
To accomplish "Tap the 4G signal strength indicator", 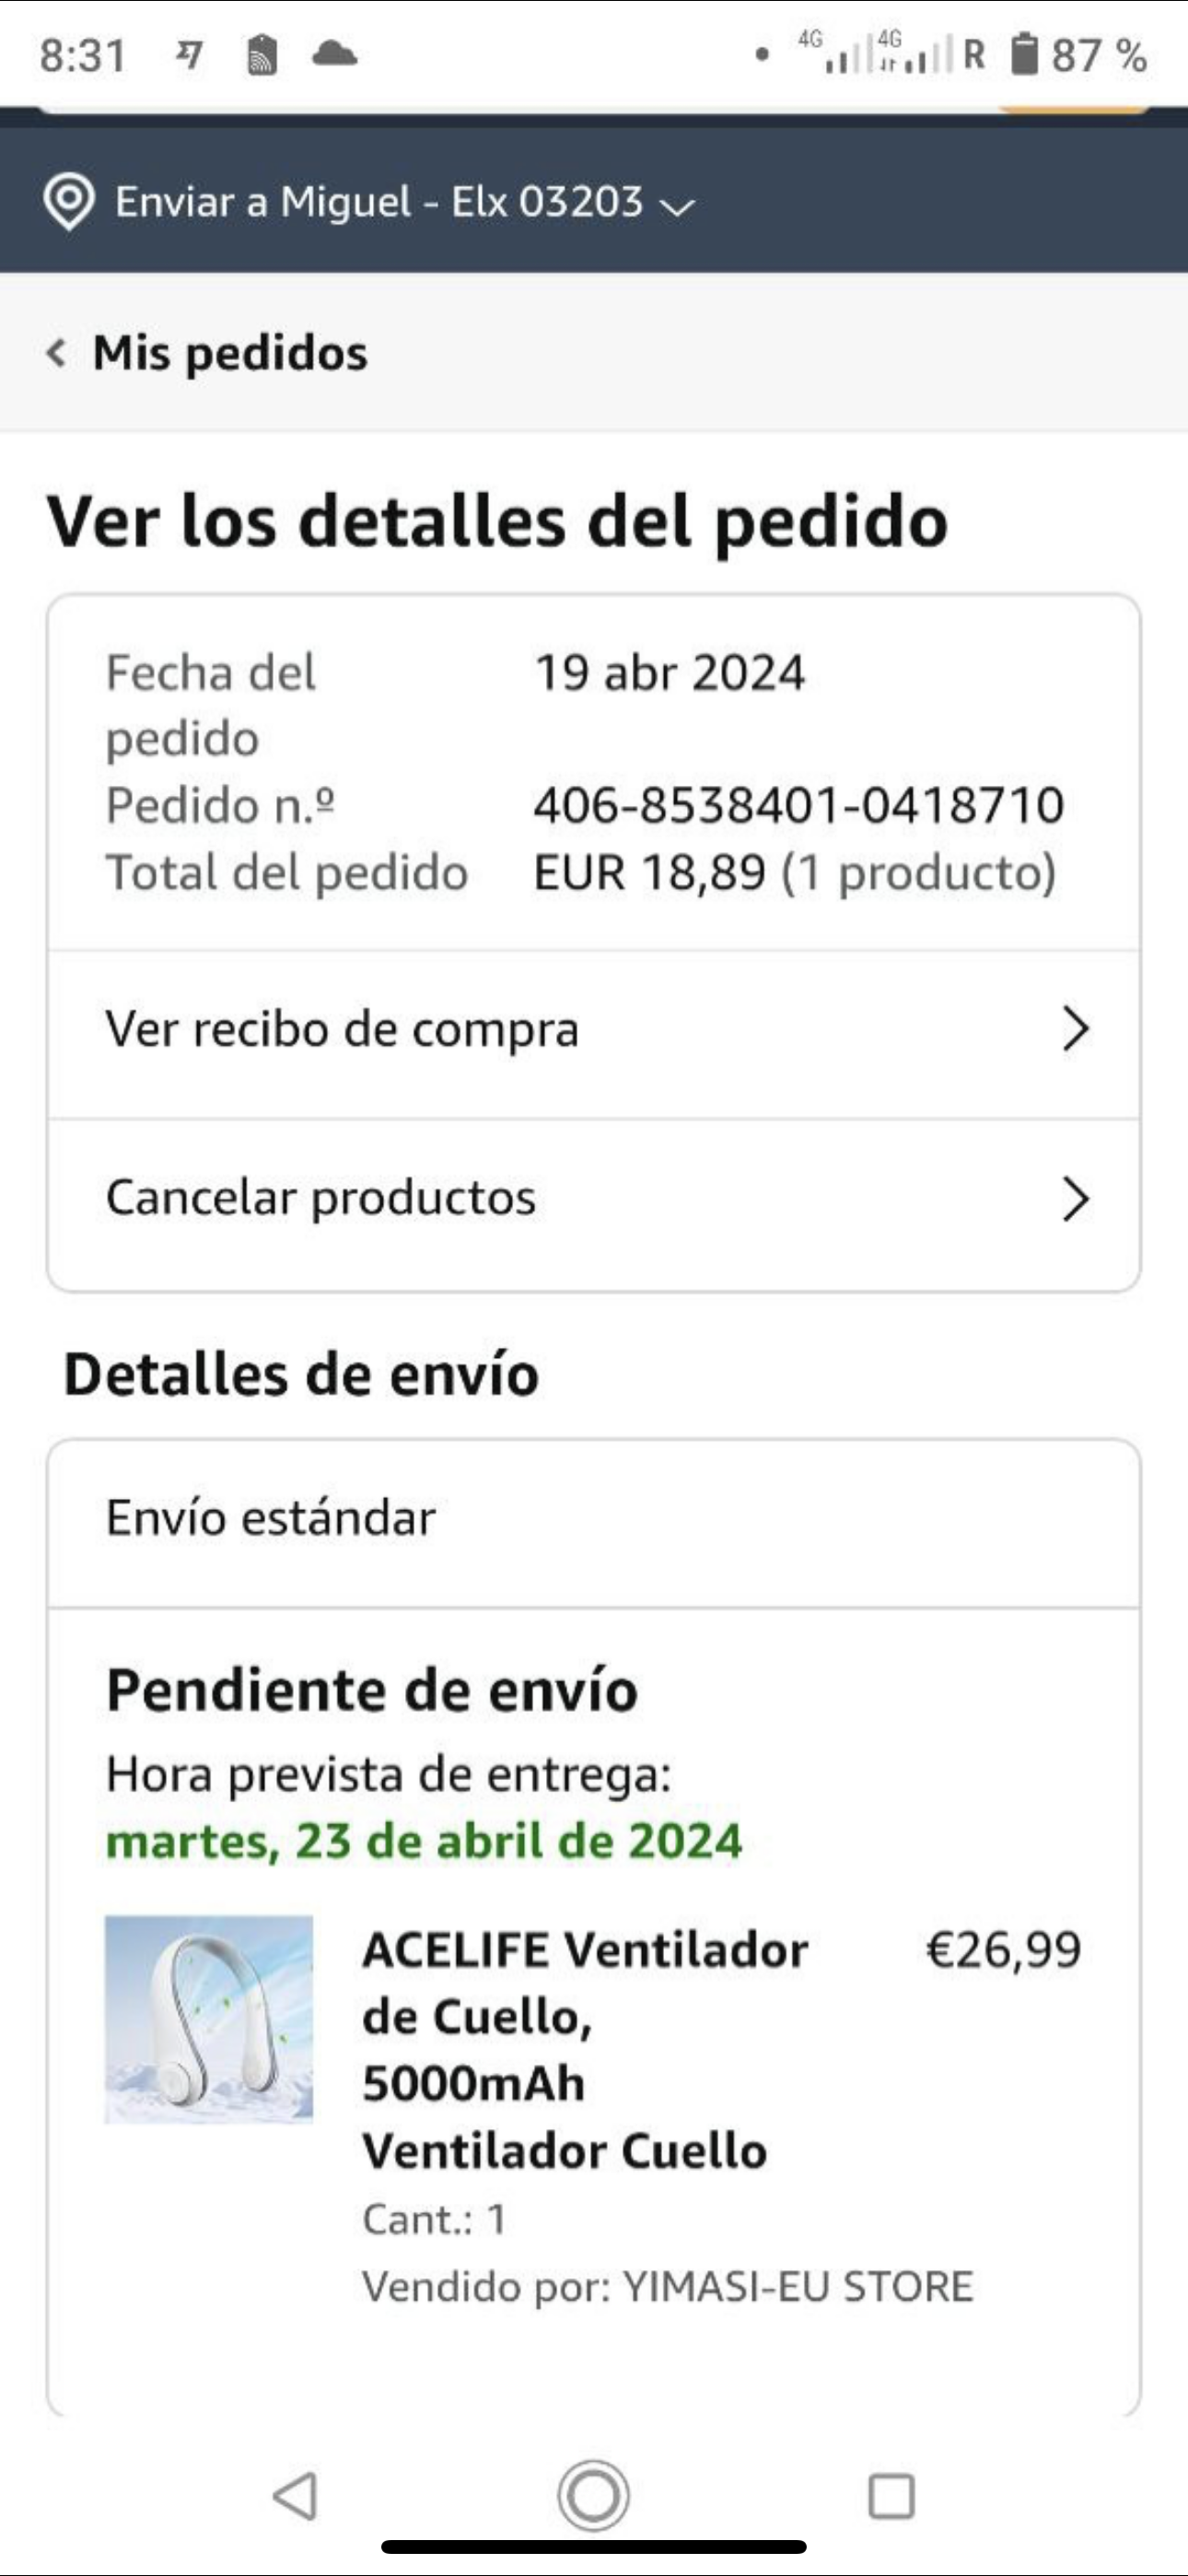I will point(840,54).
